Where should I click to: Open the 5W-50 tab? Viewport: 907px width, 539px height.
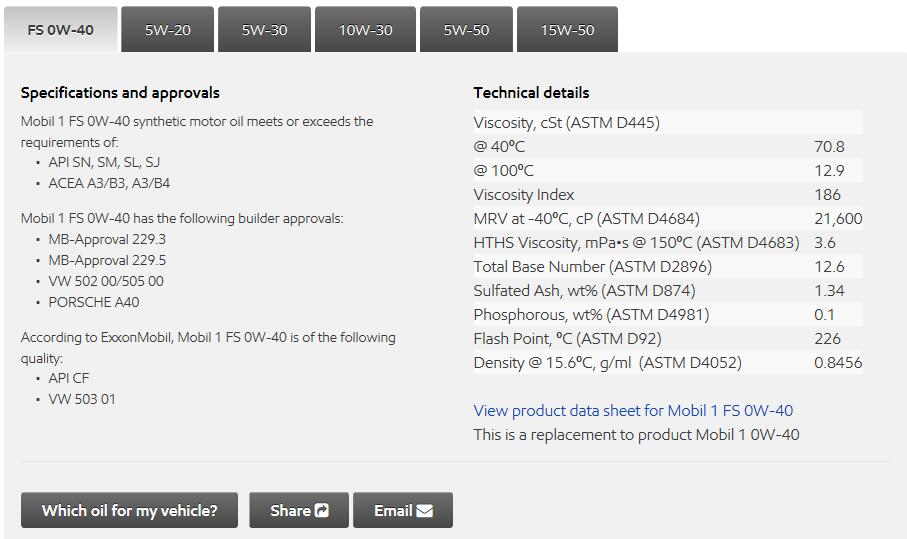(x=466, y=29)
